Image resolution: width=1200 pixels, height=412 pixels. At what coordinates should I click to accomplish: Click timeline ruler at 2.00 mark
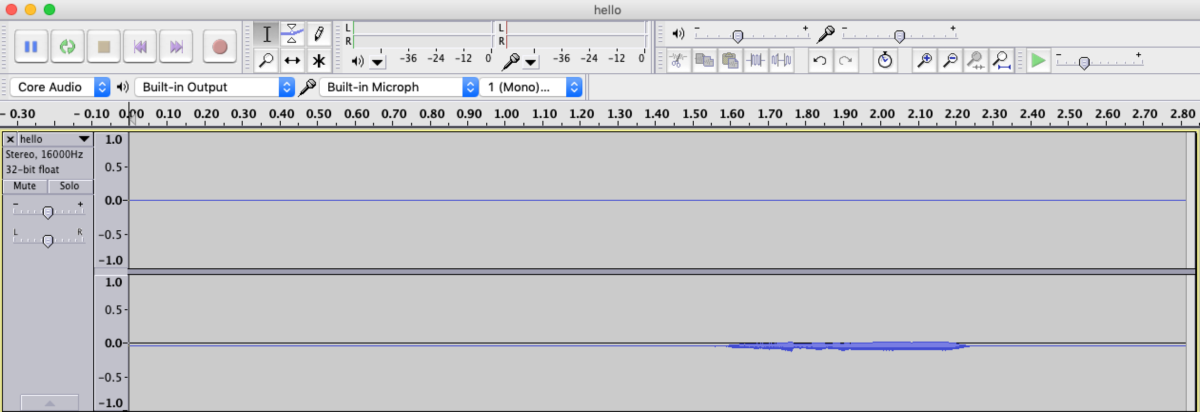click(x=882, y=114)
